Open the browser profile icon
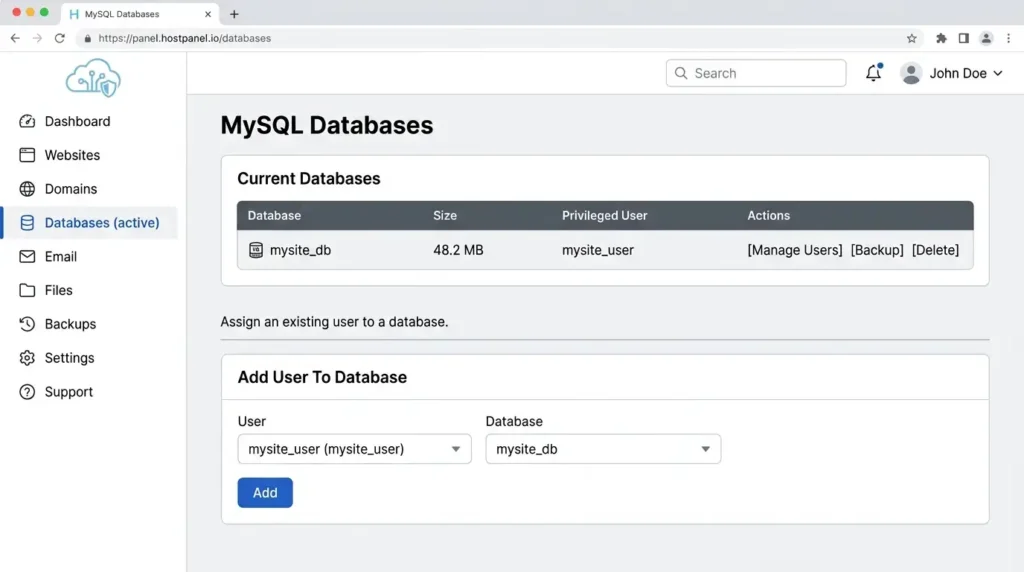Viewport: 1024px width, 572px height. [986, 39]
